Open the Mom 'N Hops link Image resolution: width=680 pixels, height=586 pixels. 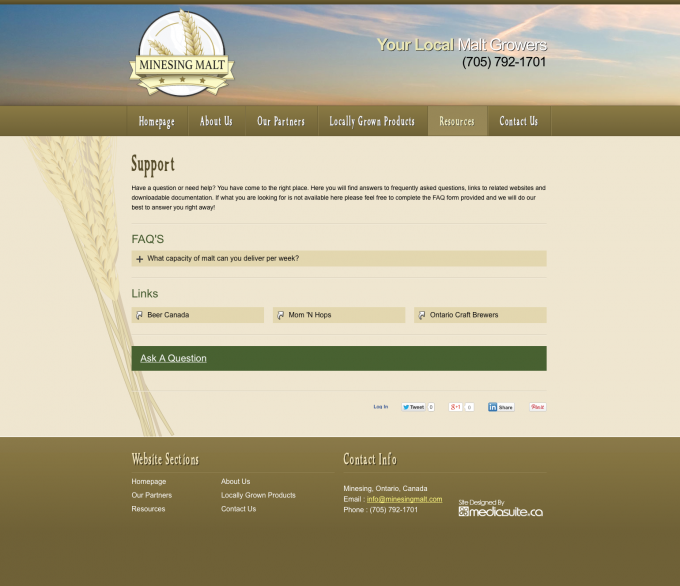(310, 315)
